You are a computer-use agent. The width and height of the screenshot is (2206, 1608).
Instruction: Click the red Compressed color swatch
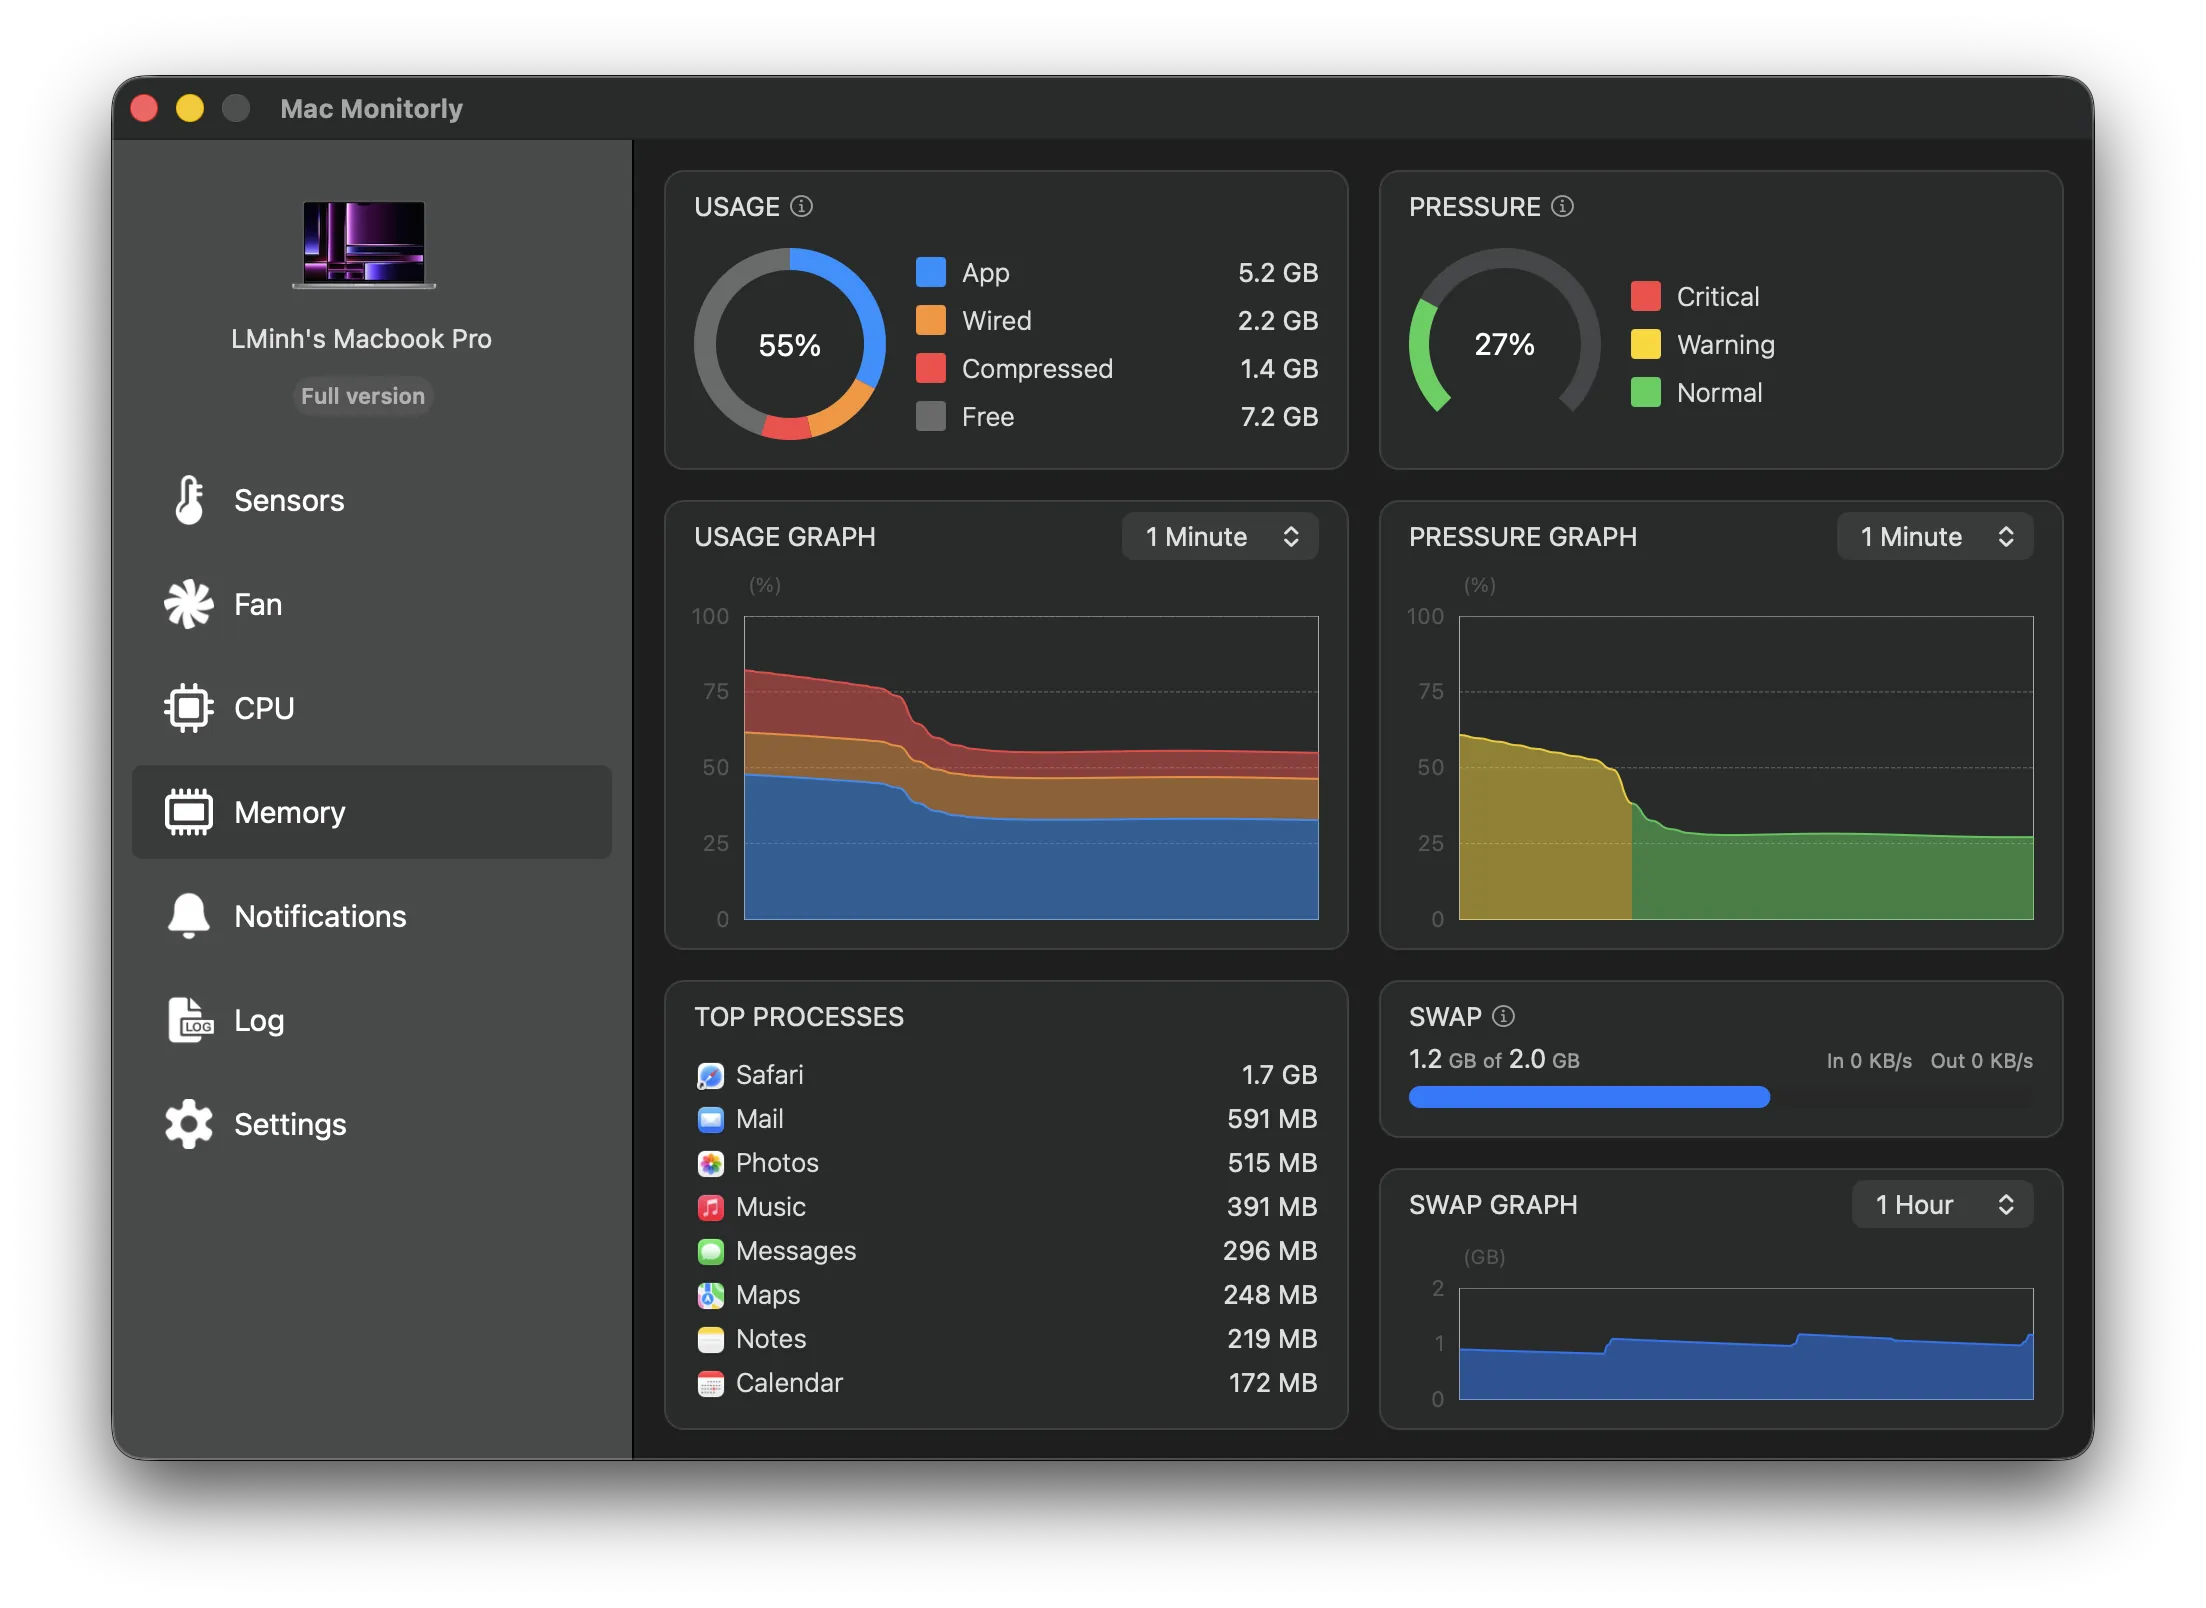pos(931,368)
